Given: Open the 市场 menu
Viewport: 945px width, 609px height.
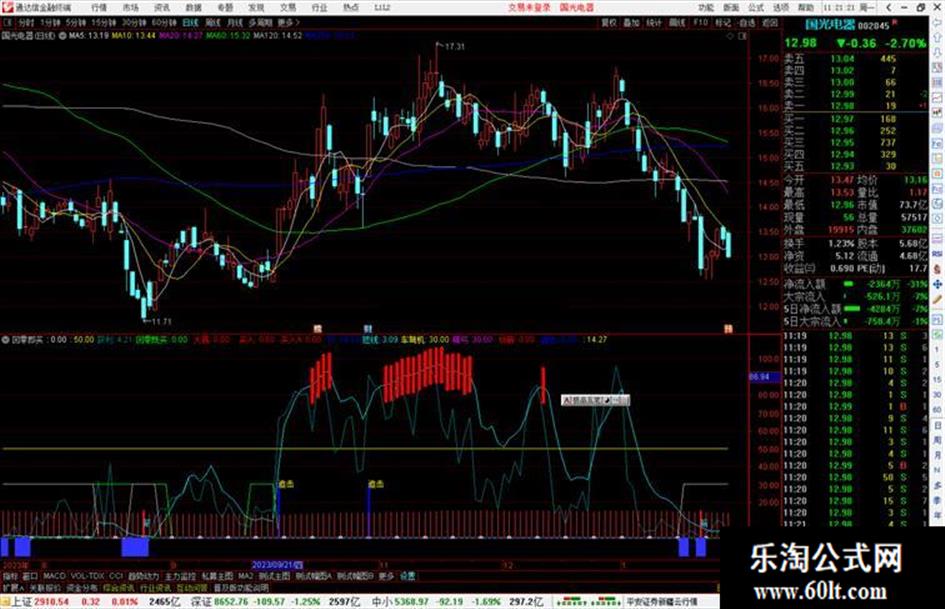Looking at the screenshot, I should click(x=130, y=8).
